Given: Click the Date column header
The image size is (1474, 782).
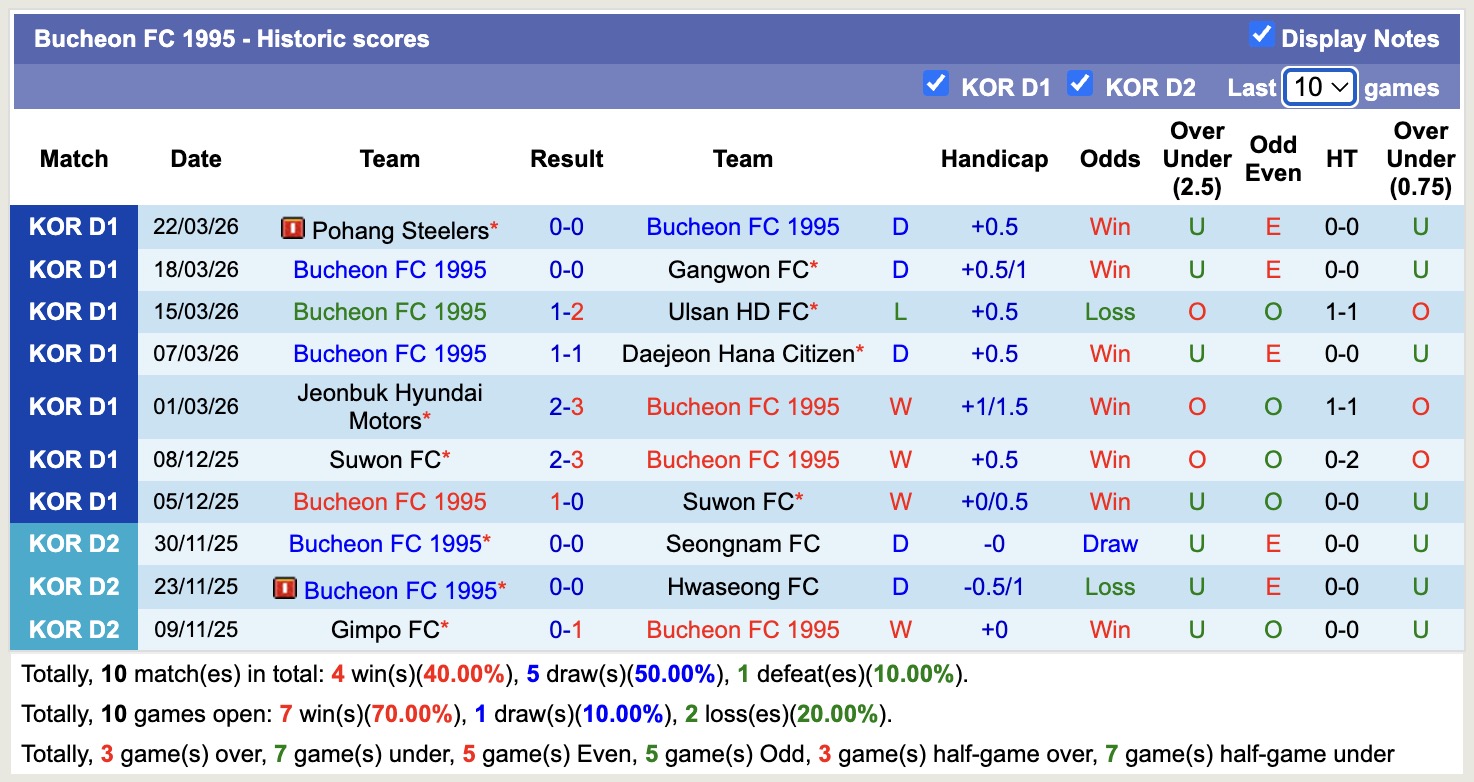Looking at the screenshot, I should tap(196, 159).
